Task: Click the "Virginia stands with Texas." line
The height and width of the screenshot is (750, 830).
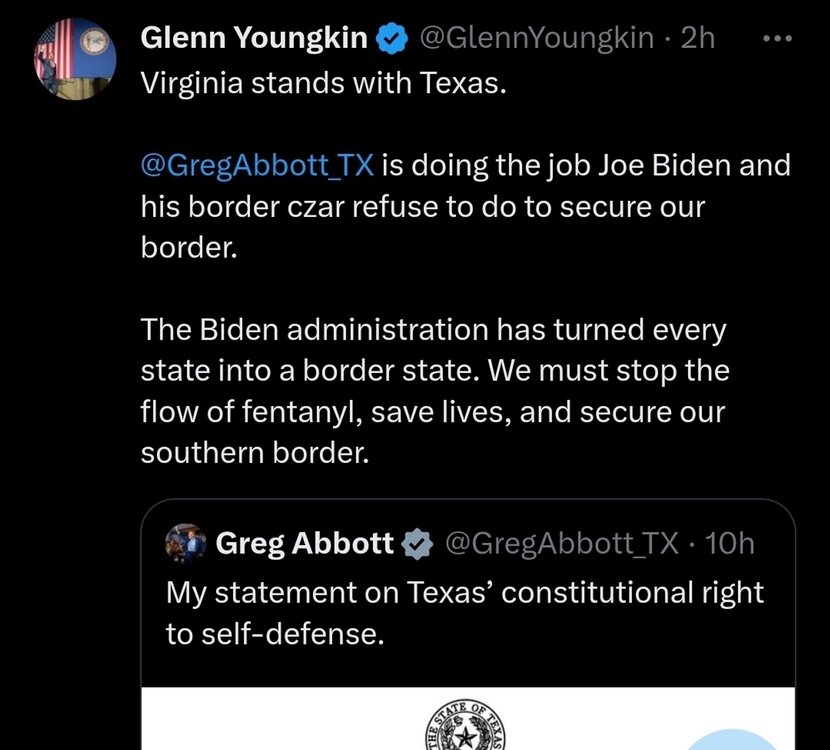Action: 325,82
